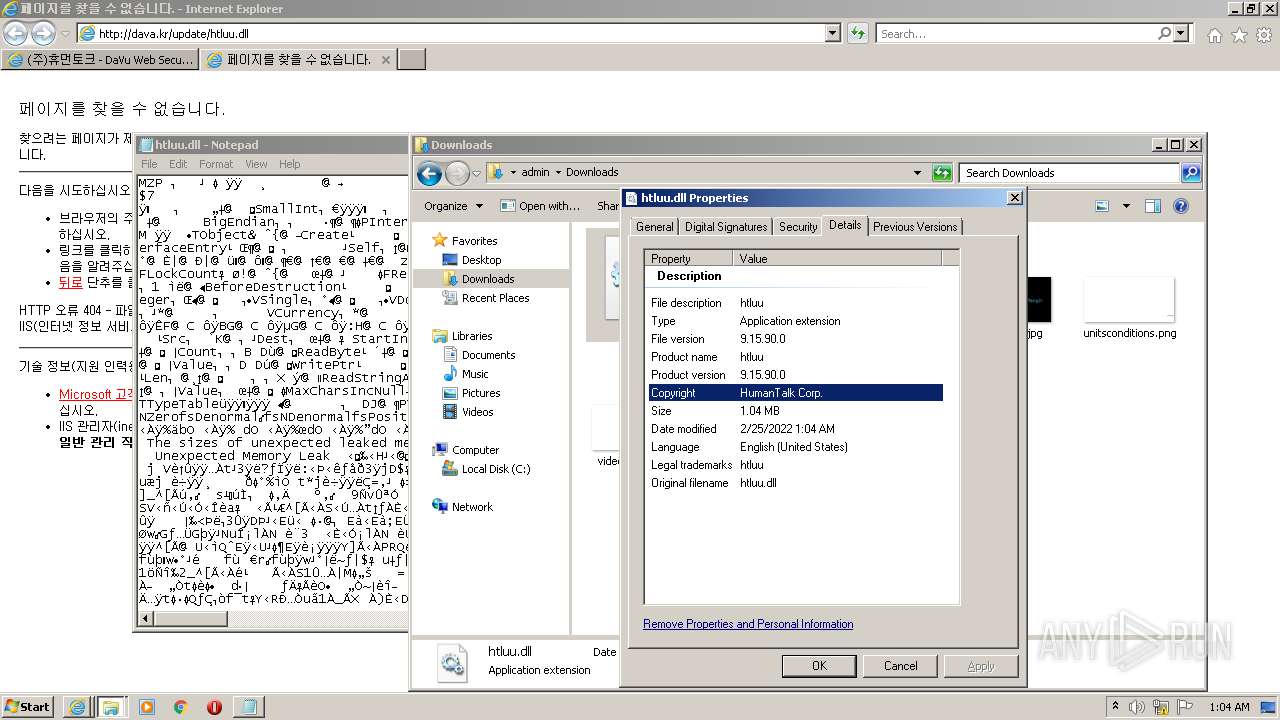
Task: Open Internet Explorer tools gear
Action: point(1263,35)
